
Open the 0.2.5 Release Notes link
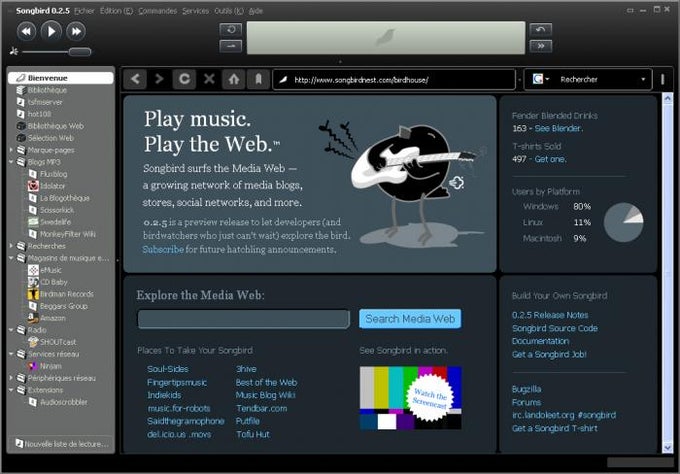[550, 315]
